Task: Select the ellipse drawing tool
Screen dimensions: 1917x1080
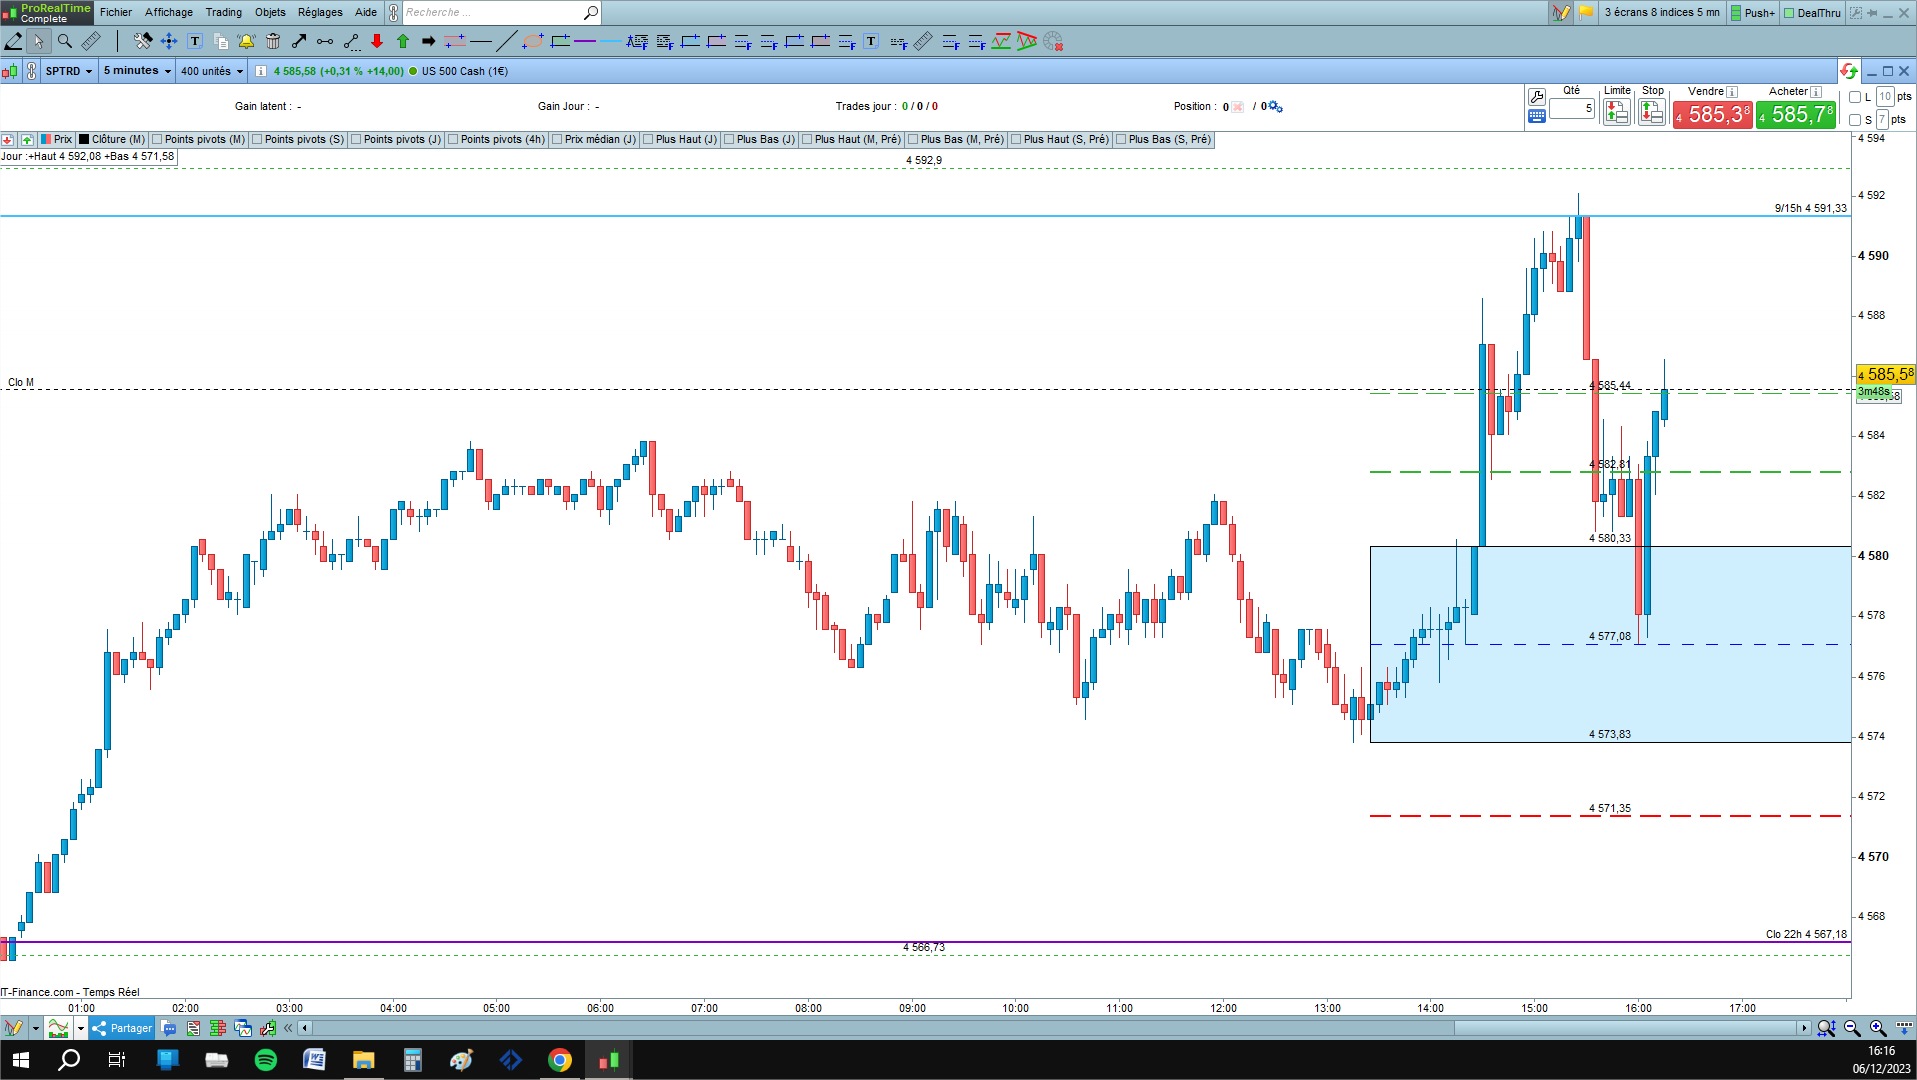Action: click(x=533, y=41)
